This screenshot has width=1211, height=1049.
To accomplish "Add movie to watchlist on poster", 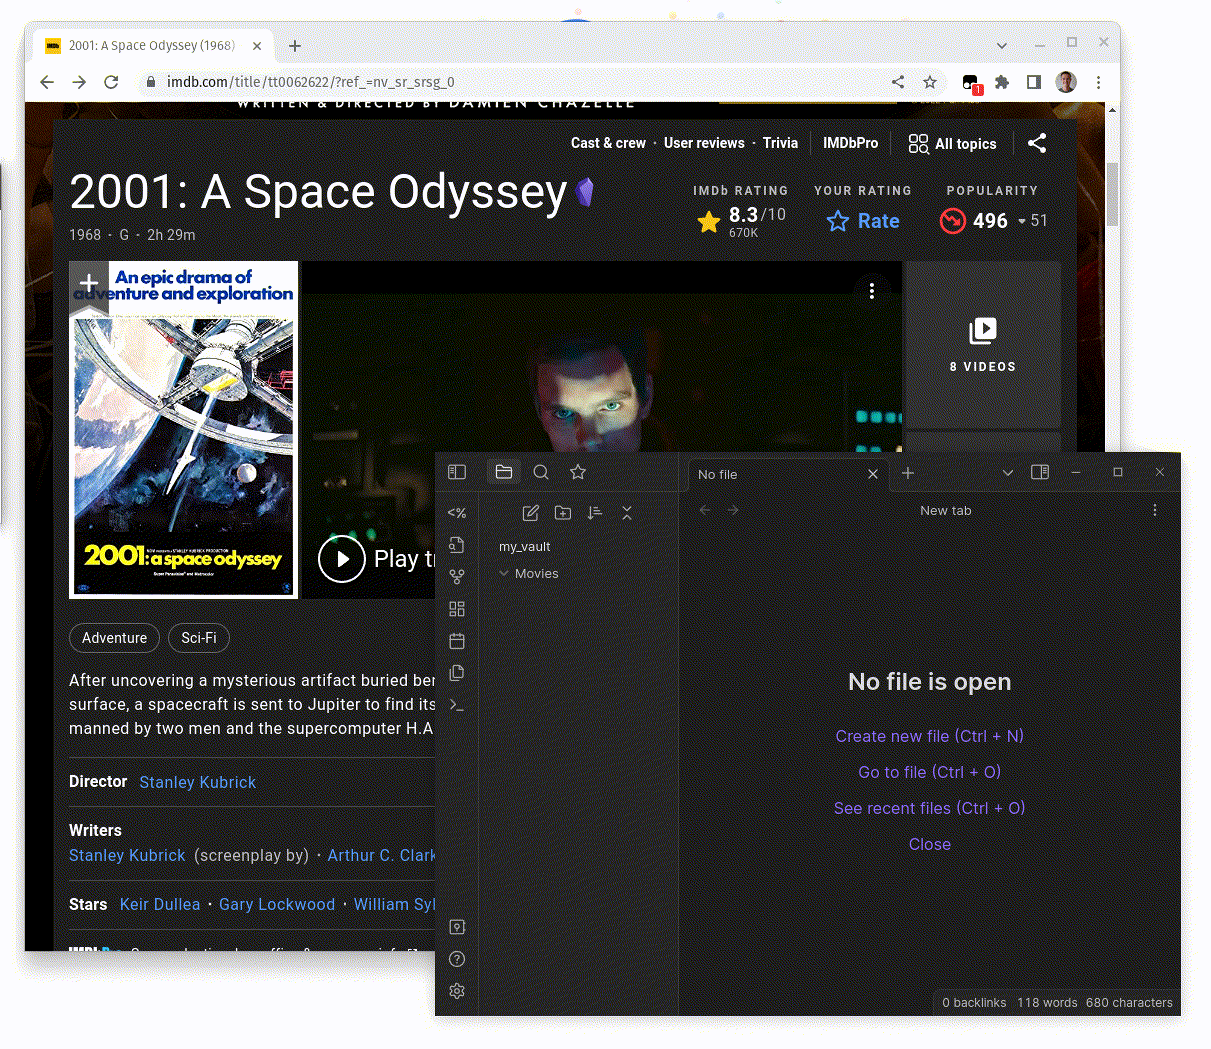I will (88, 284).
